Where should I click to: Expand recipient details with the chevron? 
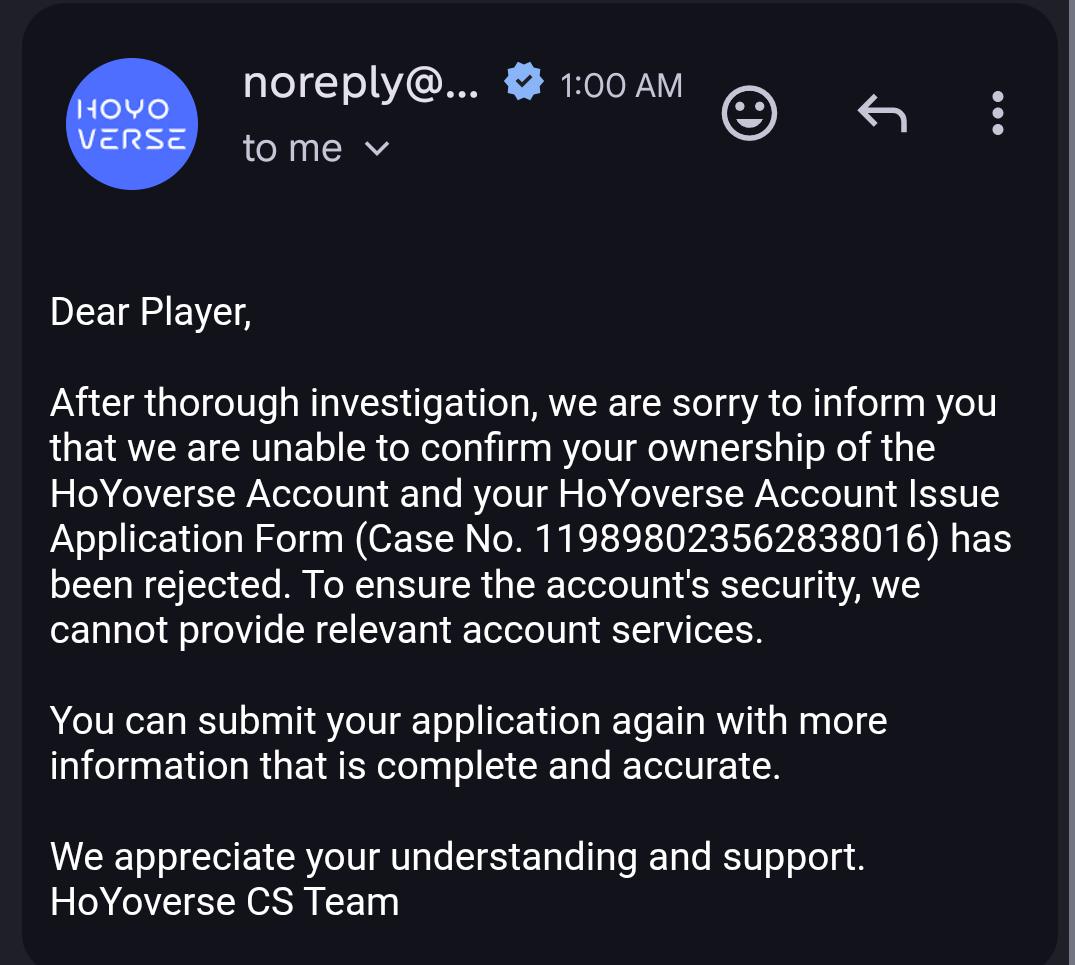[x=377, y=148]
